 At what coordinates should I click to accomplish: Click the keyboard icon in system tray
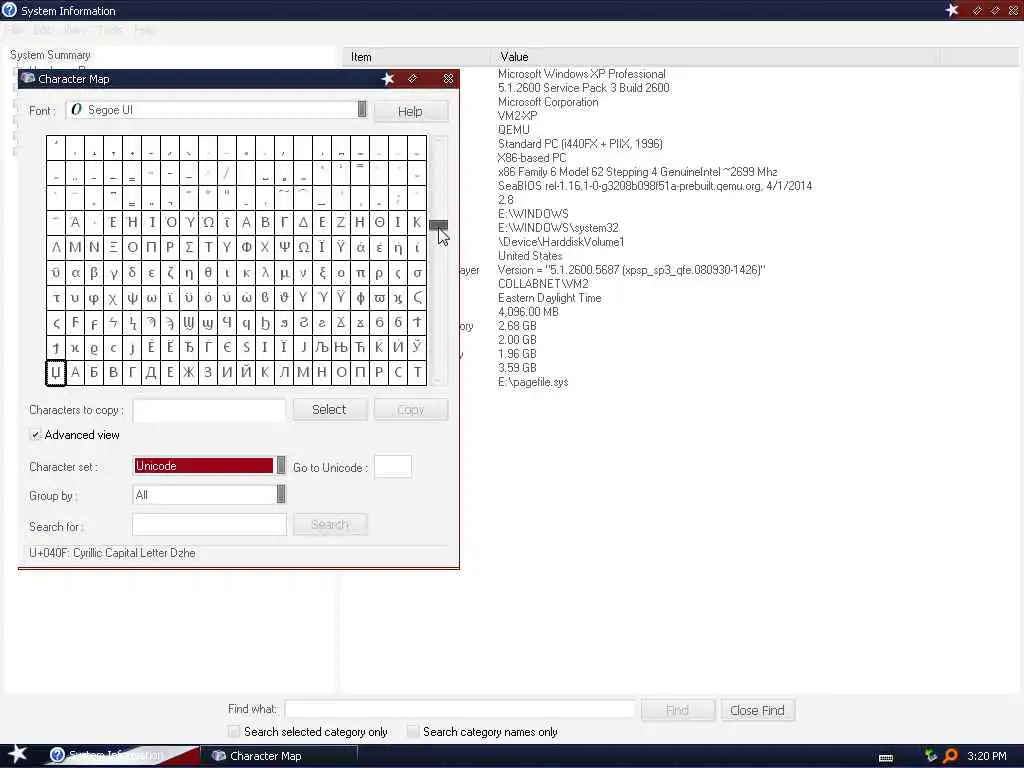tap(886, 758)
